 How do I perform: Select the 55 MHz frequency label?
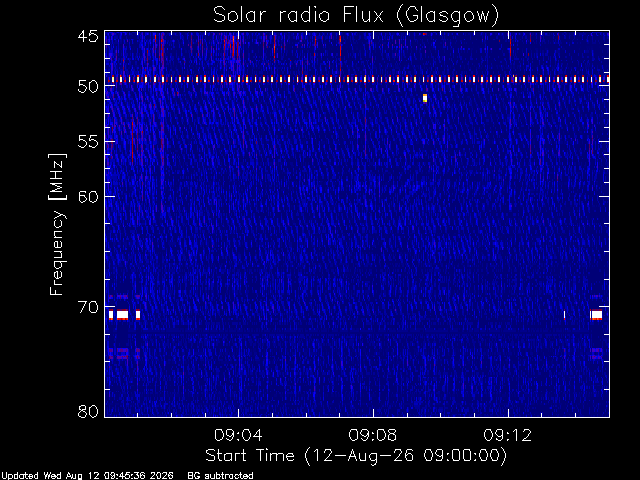click(88, 142)
